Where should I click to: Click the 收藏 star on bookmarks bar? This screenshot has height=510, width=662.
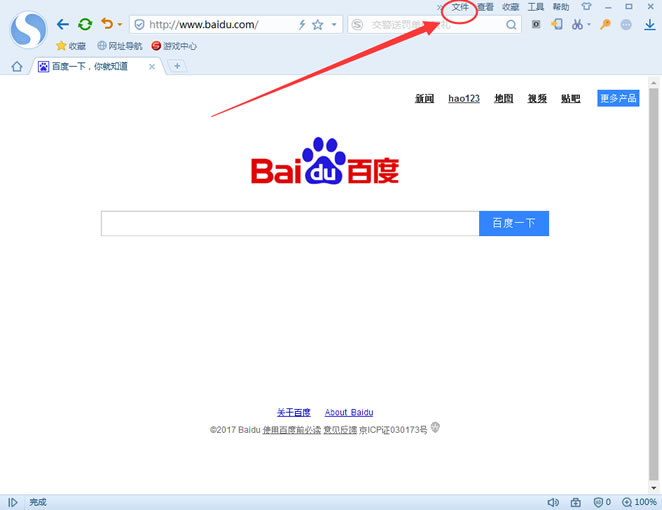71,46
